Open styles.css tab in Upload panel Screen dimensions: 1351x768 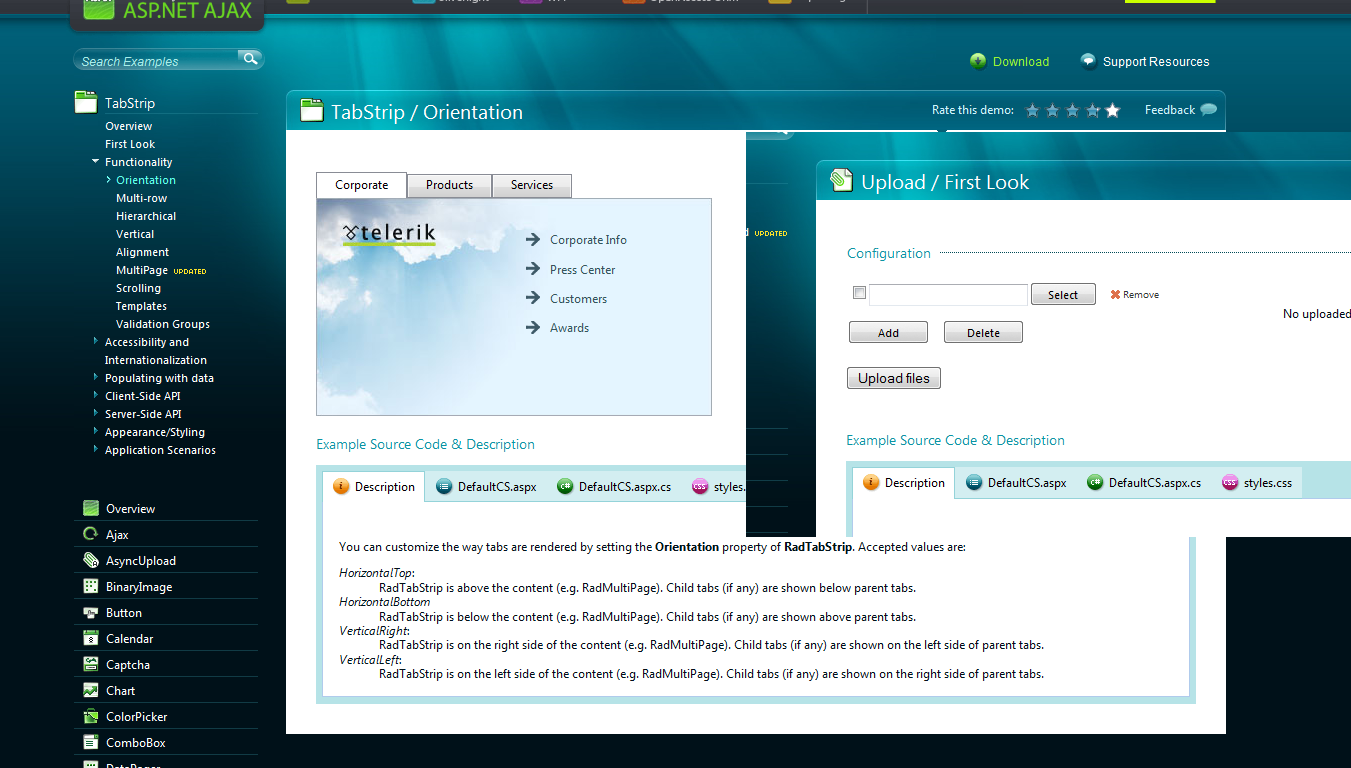click(1257, 483)
